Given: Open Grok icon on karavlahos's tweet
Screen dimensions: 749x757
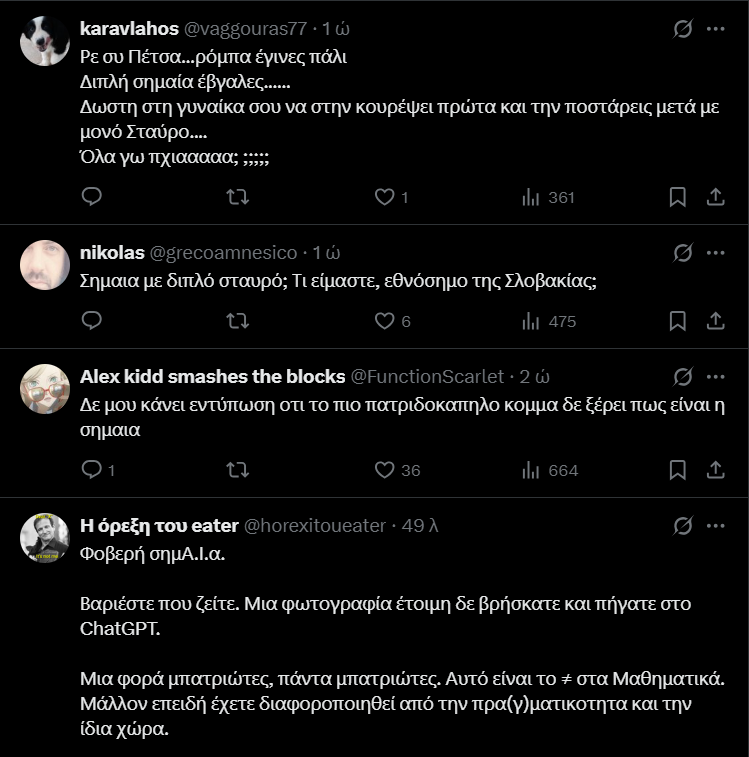Looking at the screenshot, I should [x=683, y=29].
